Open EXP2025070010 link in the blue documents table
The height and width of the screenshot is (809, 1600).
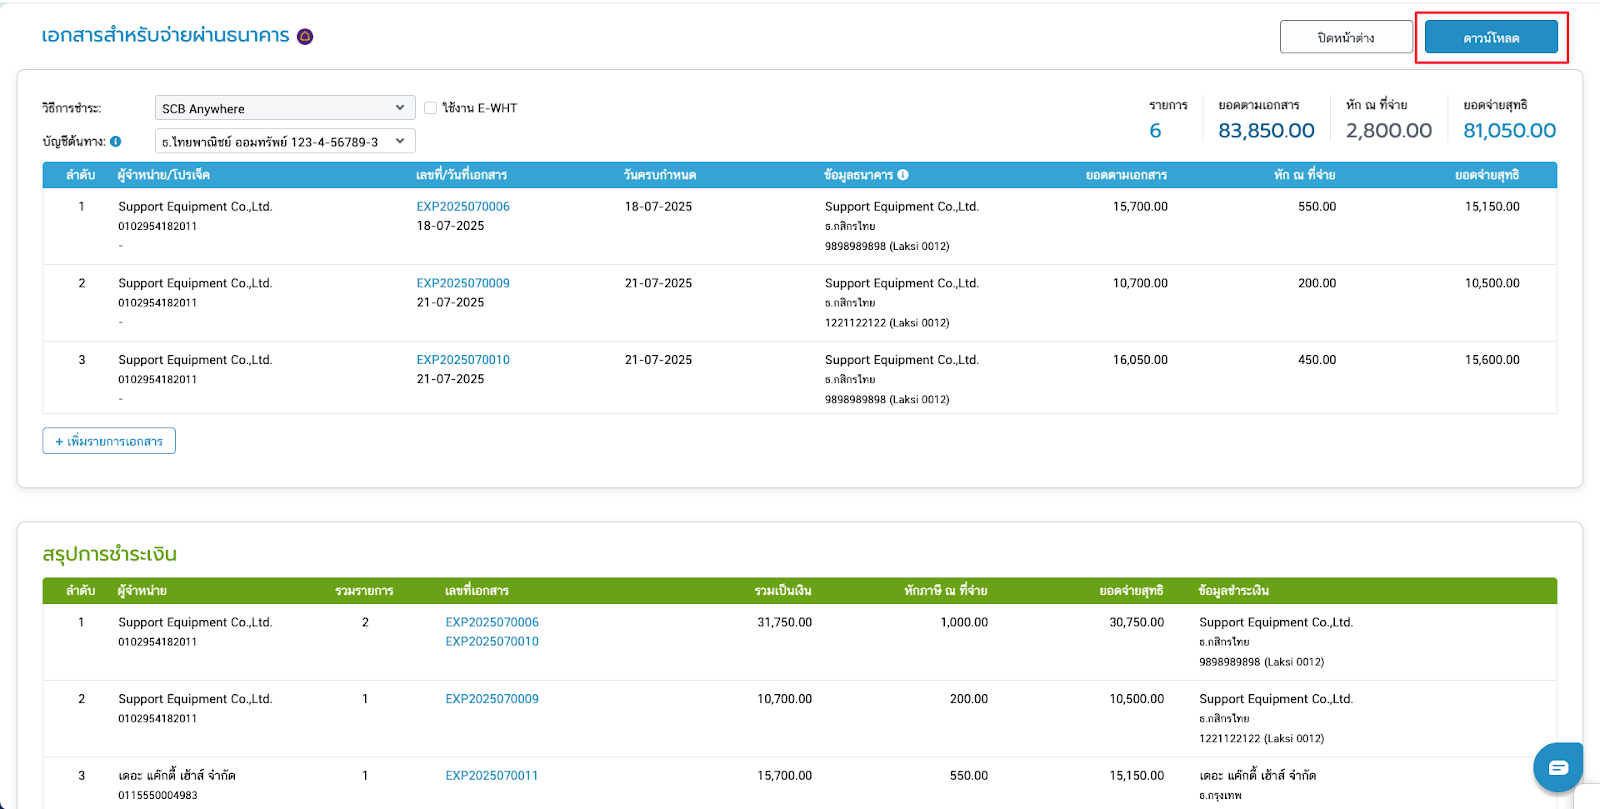click(x=463, y=360)
